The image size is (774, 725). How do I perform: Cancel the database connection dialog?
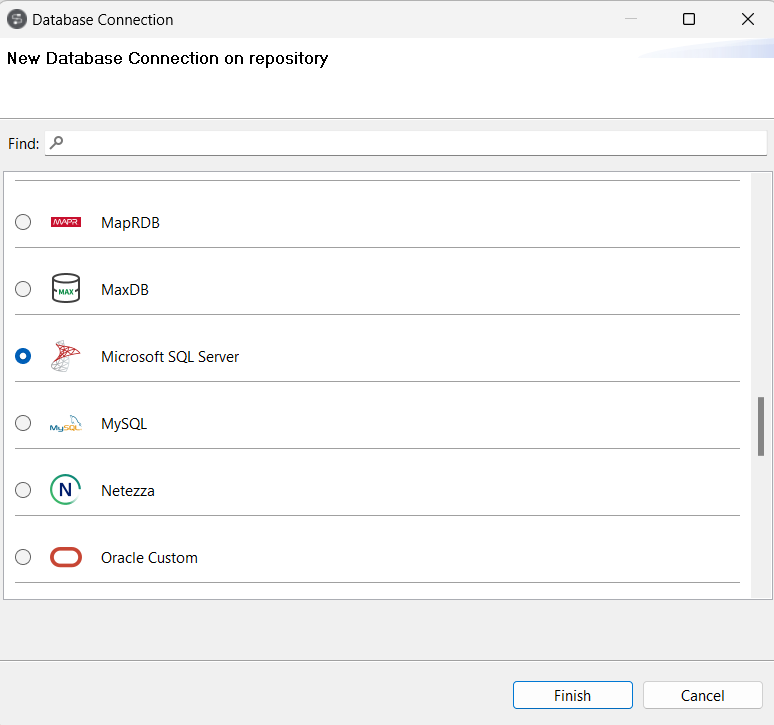point(702,695)
